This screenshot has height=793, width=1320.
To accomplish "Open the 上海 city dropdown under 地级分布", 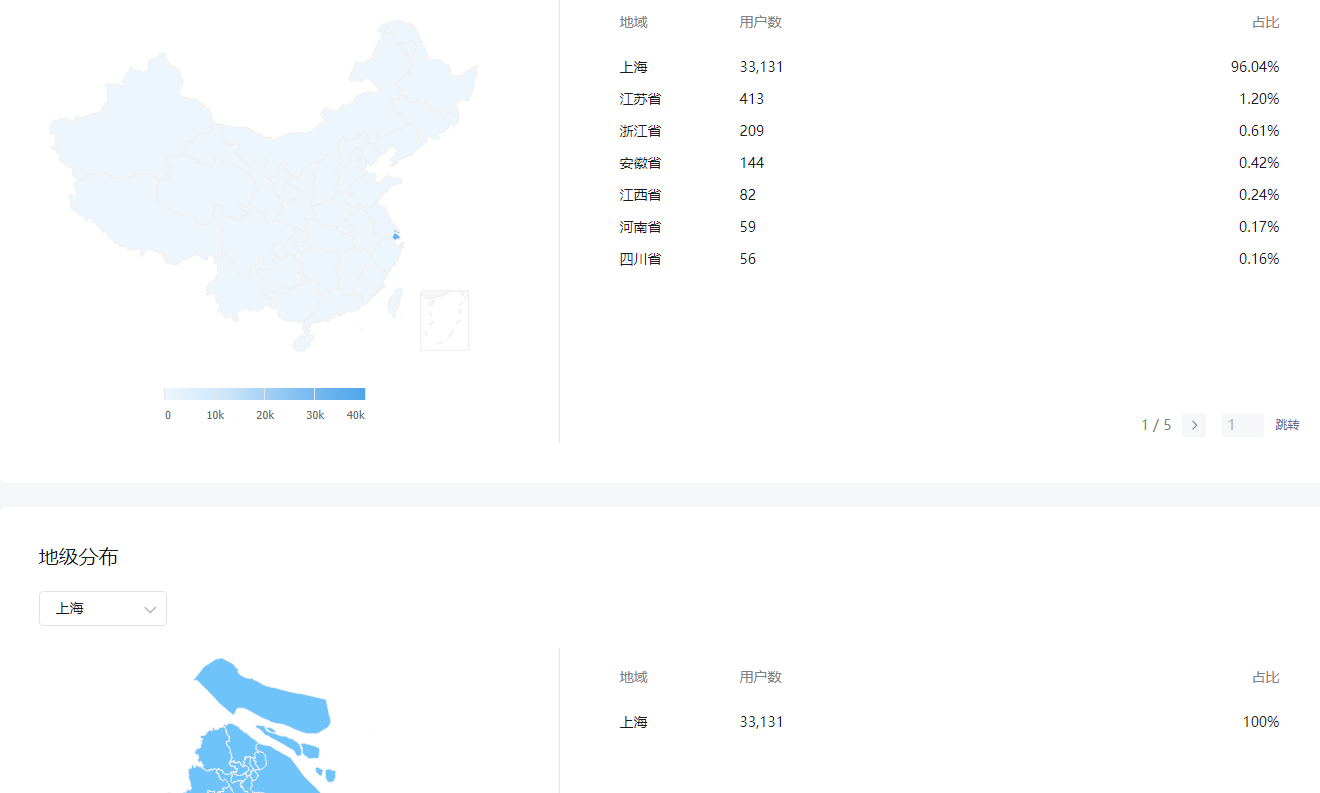I will click(103, 608).
